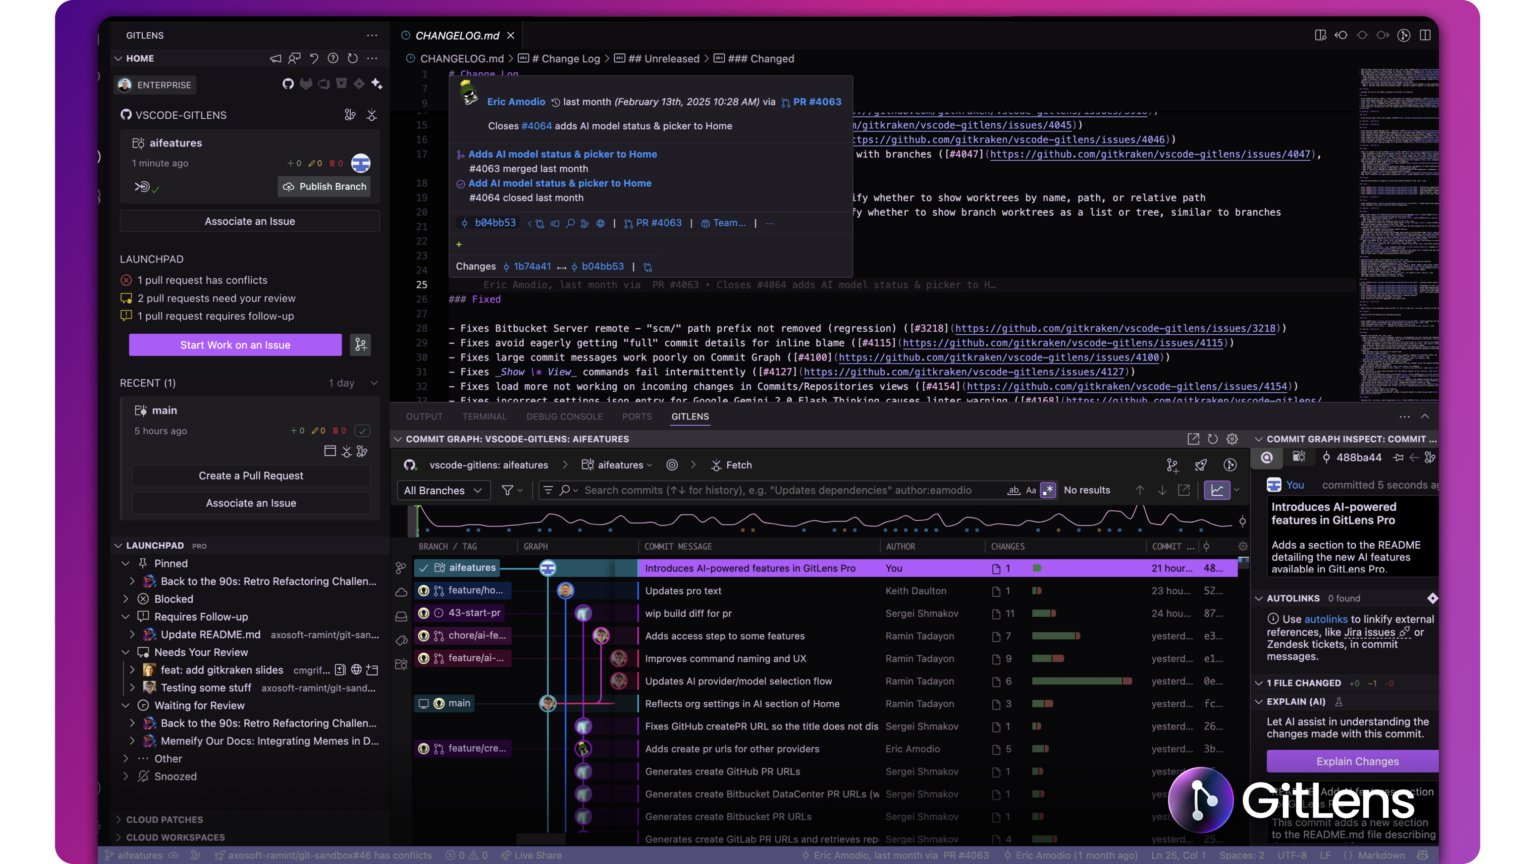Switch to the TERMINAL tab

click(x=484, y=416)
